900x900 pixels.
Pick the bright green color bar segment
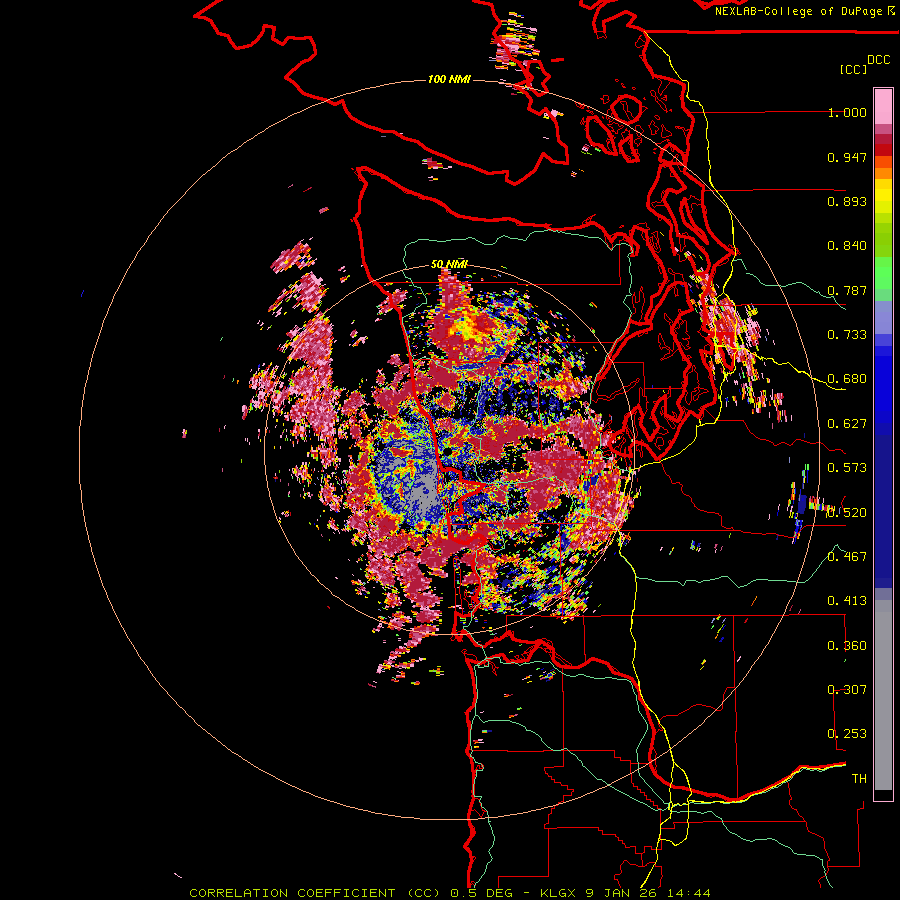[883, 273]
